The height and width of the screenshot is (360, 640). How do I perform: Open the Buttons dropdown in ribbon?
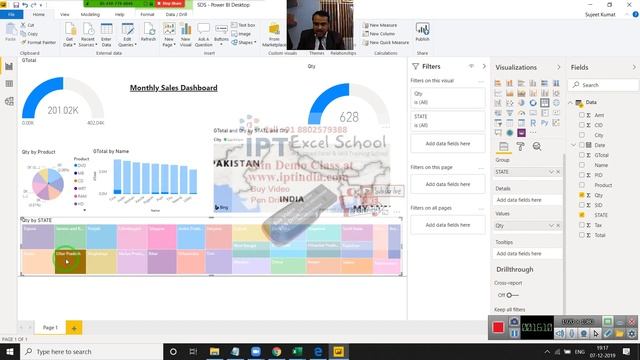[x=221, y=34]
